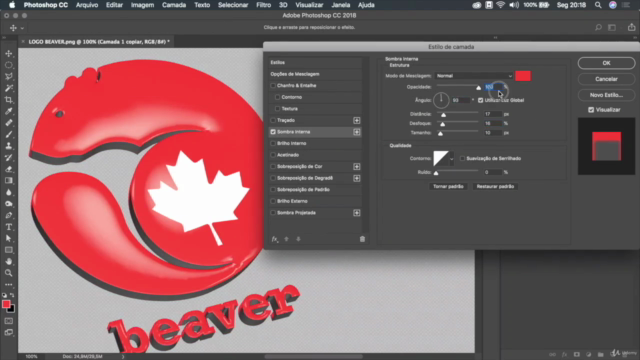Enable Textura sub-effect checkbox

pos(278,109)
